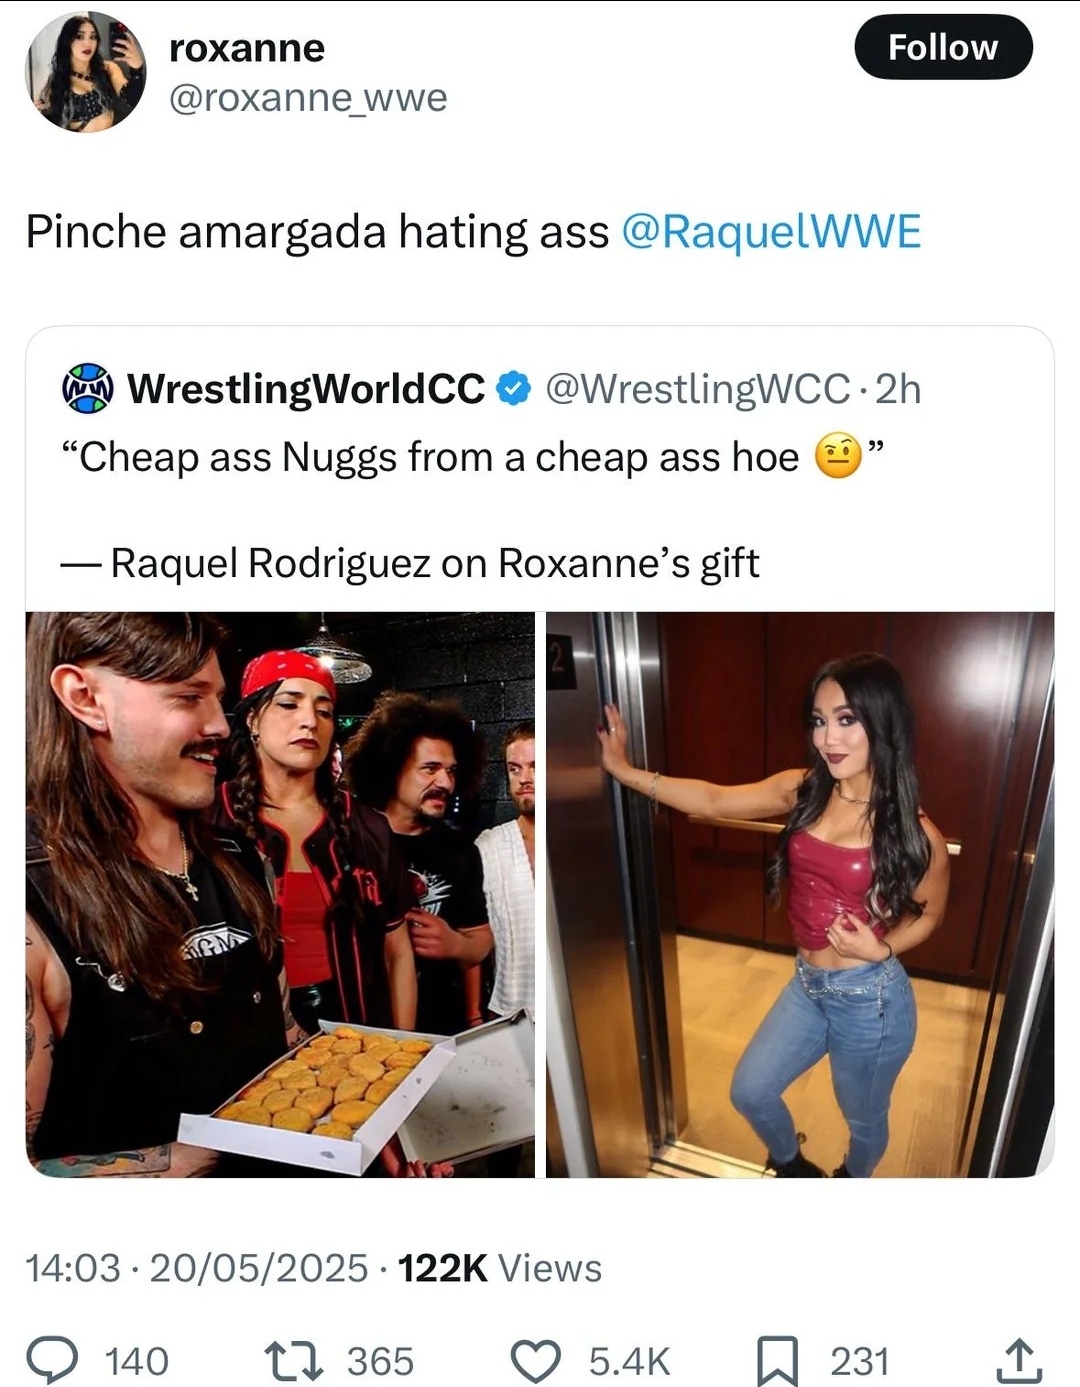Click WrestlingWorldCC globe avatar icon
The image size is (1080, 1387).
pyautogui.click(x=88, y=388)
